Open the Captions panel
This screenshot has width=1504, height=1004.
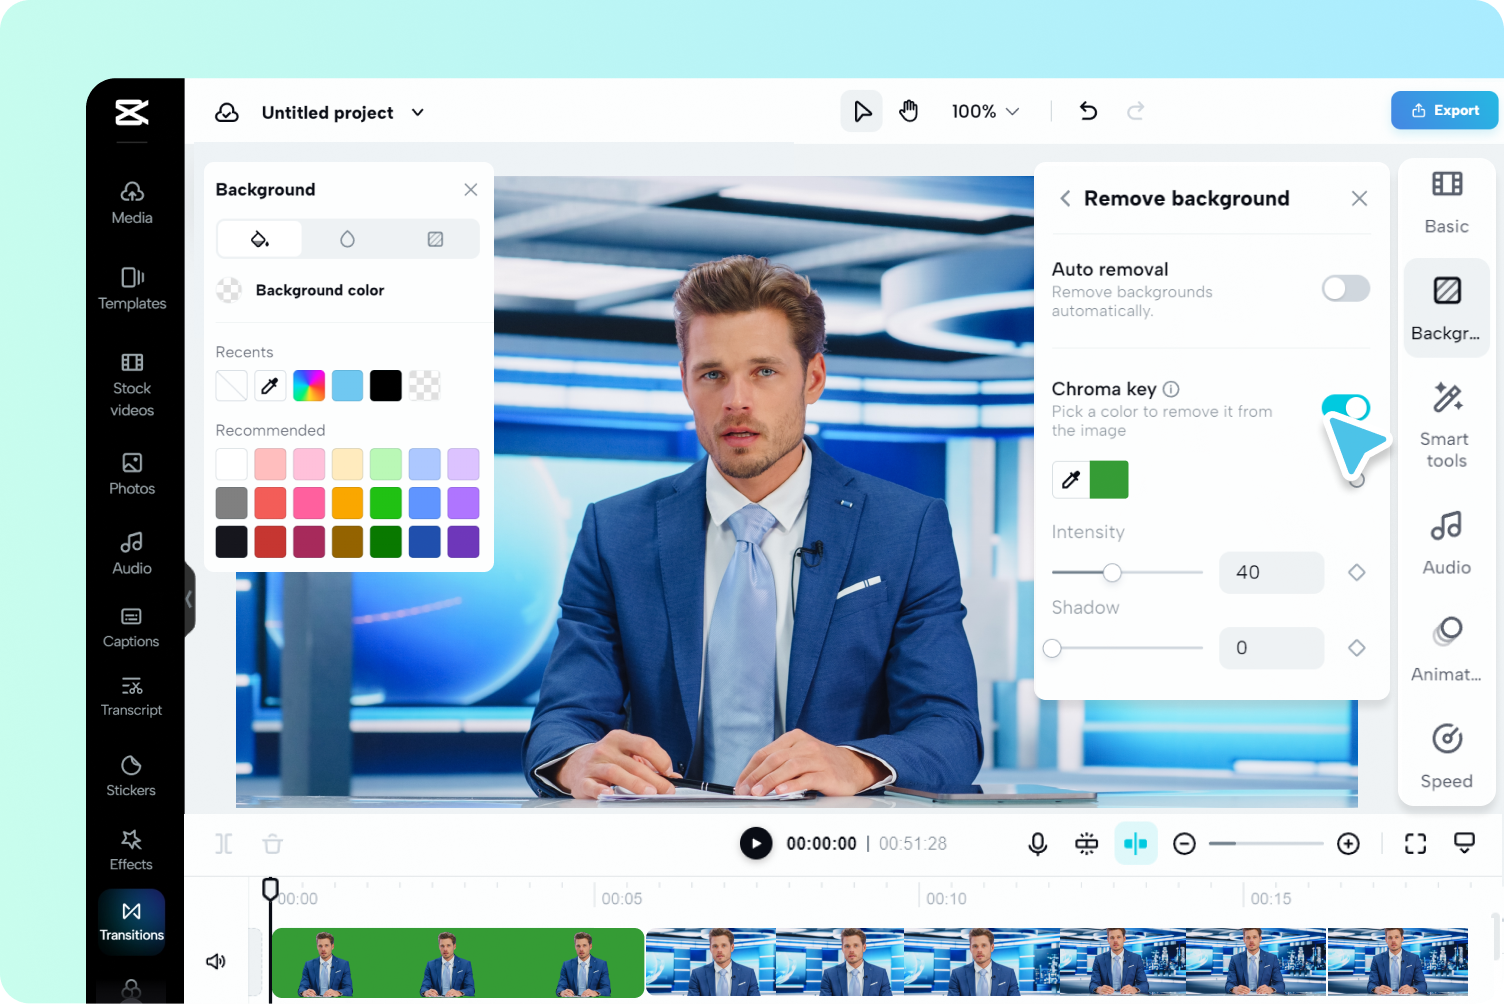131,627
